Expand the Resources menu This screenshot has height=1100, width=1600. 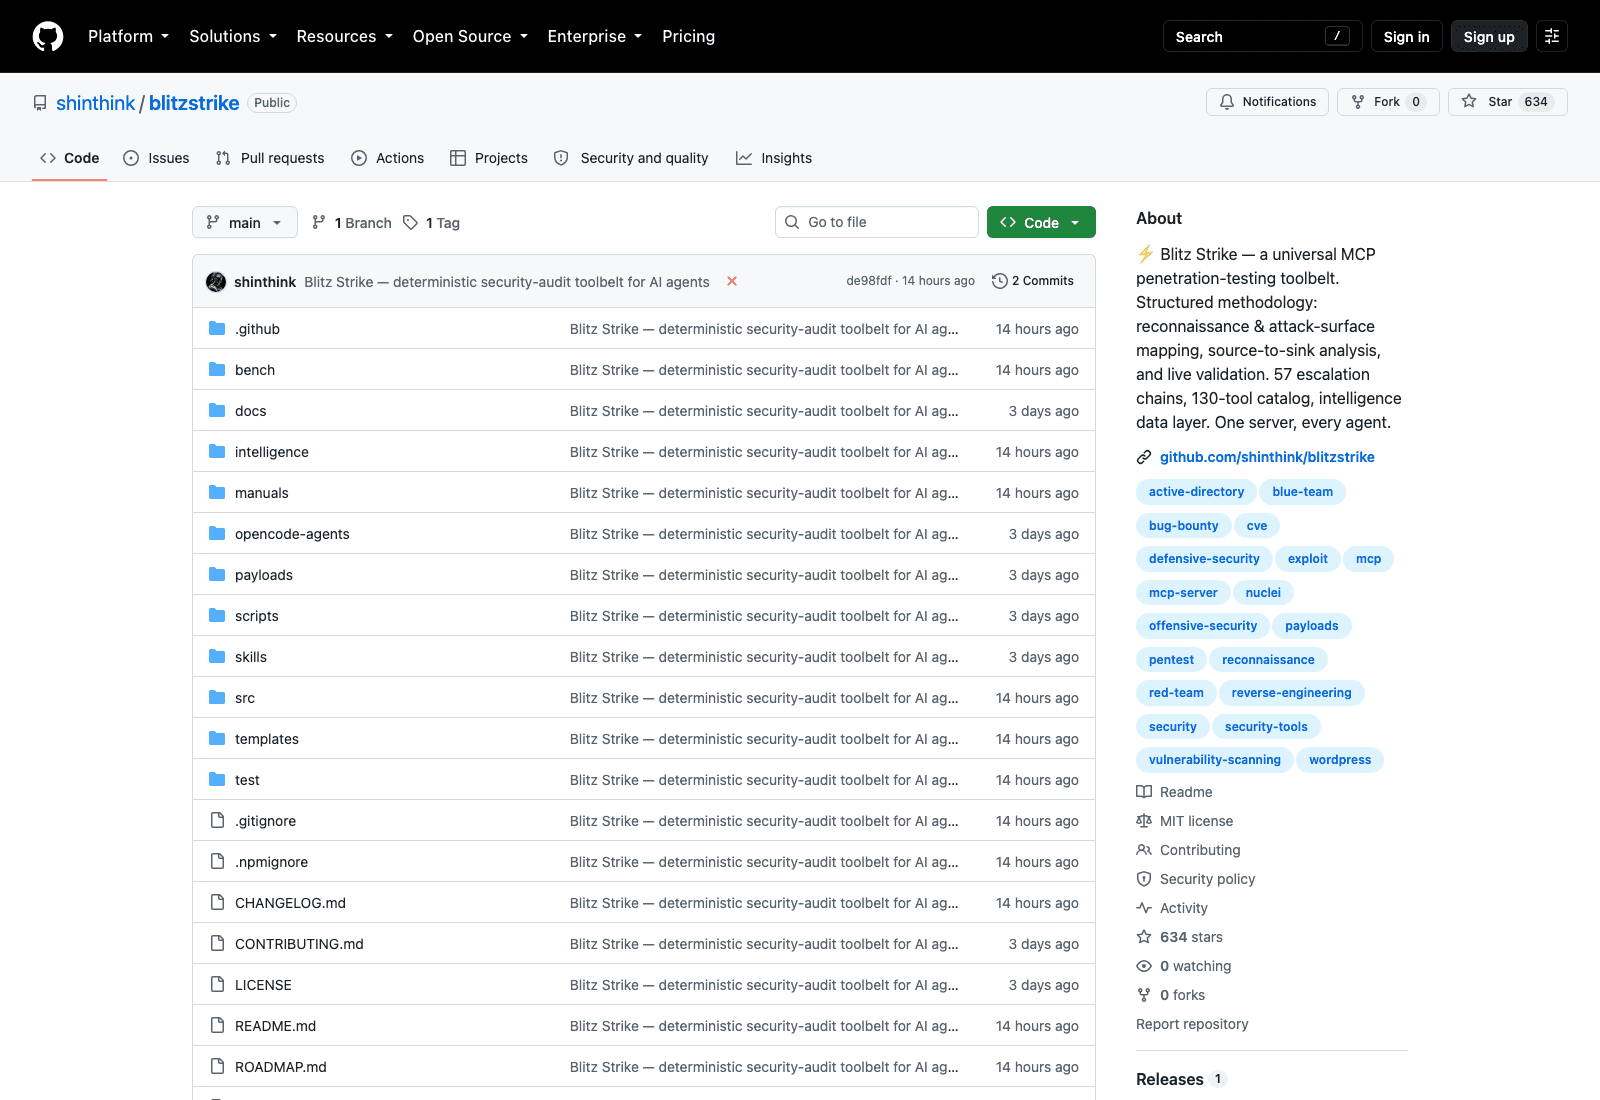[x=344, y=36]
